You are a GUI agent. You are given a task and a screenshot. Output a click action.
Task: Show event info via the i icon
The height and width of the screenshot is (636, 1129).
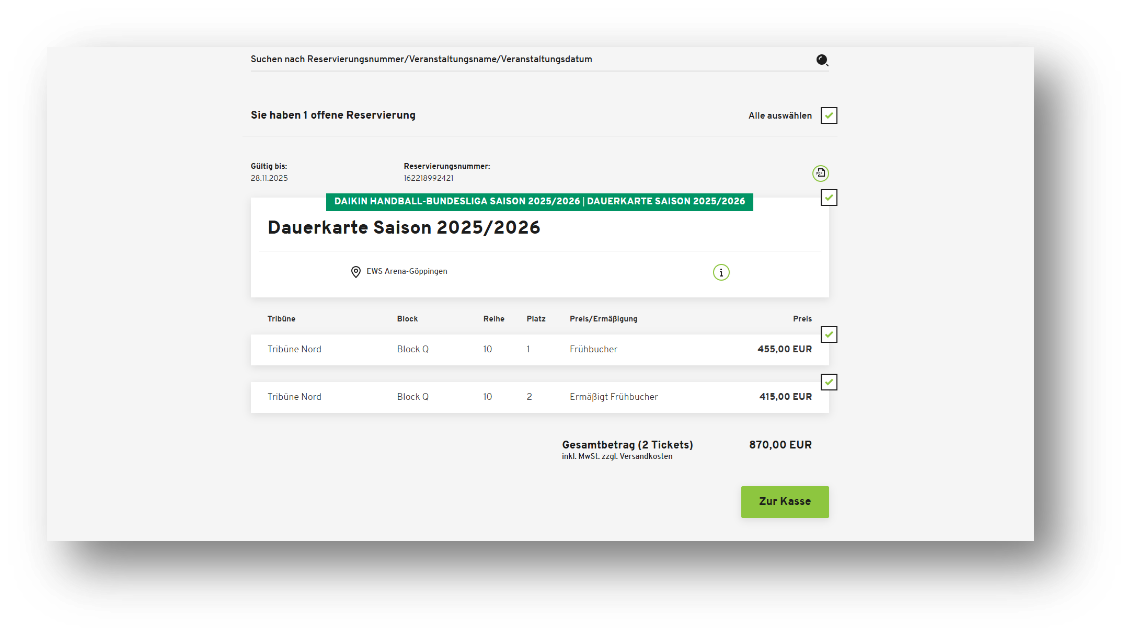tap(721, 272)
